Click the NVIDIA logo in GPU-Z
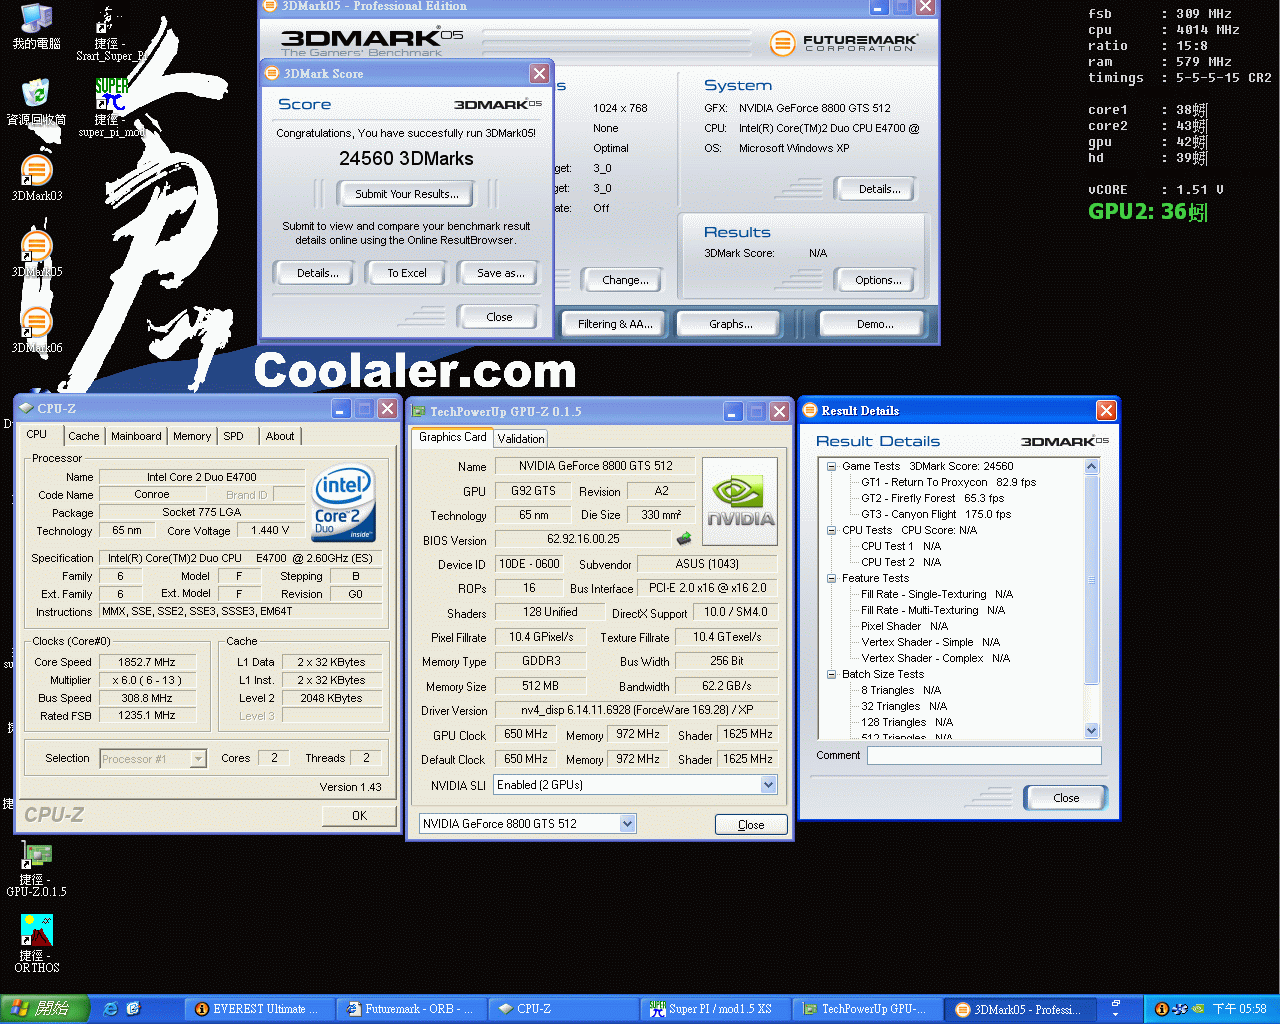 [740, 501]
